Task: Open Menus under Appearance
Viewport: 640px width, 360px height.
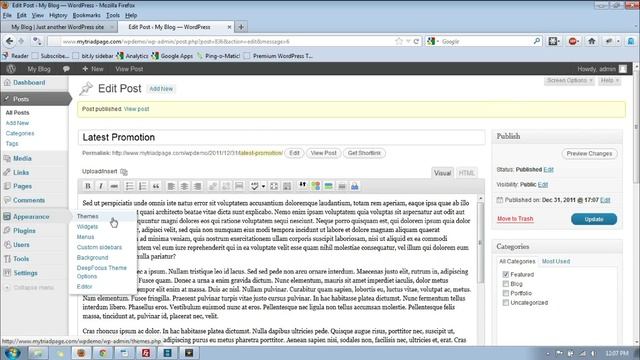Action: point(85,237)
